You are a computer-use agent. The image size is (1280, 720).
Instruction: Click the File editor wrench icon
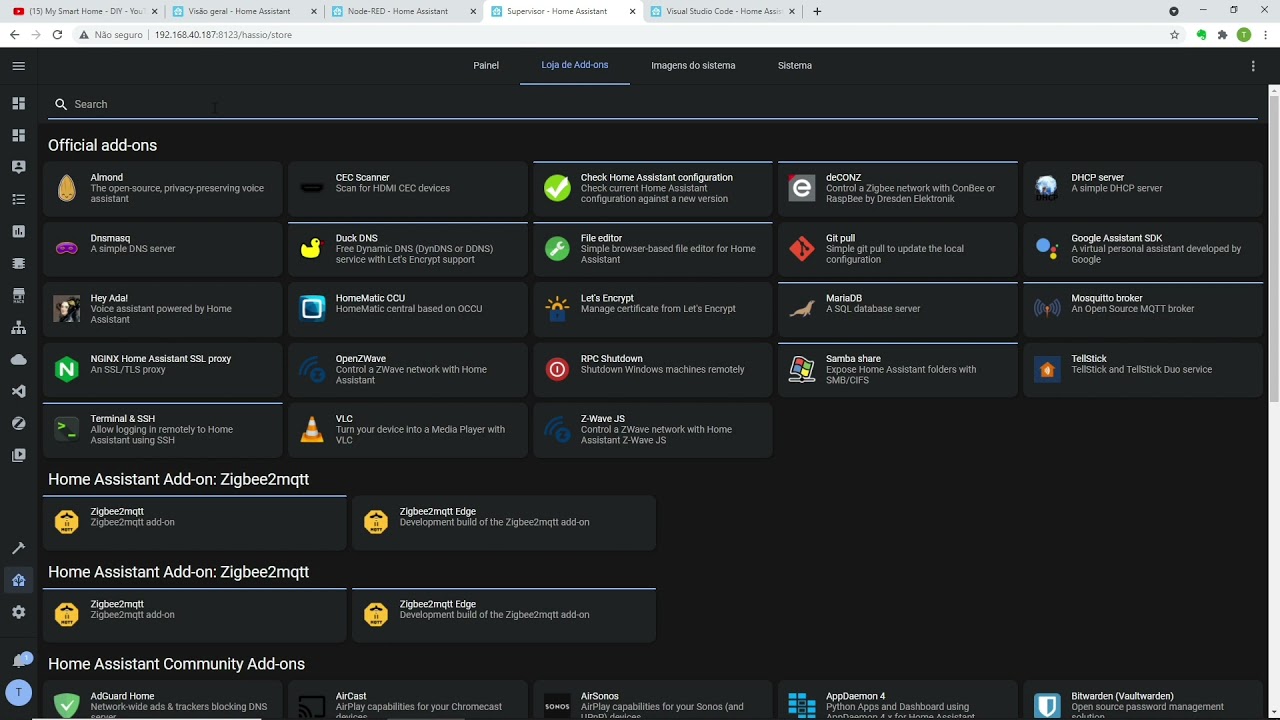[557, 249]
